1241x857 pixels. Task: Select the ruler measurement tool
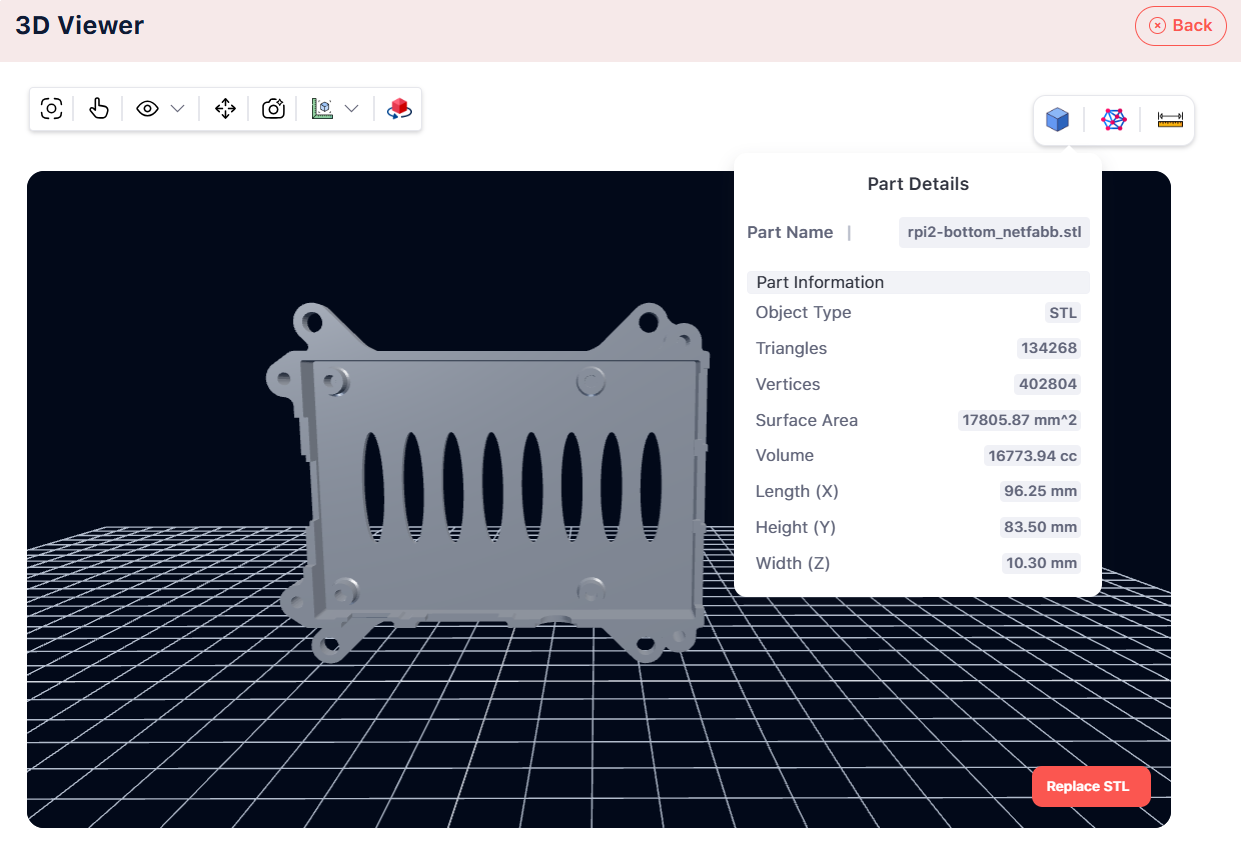pyautogui.click(x=1169, y=120)
